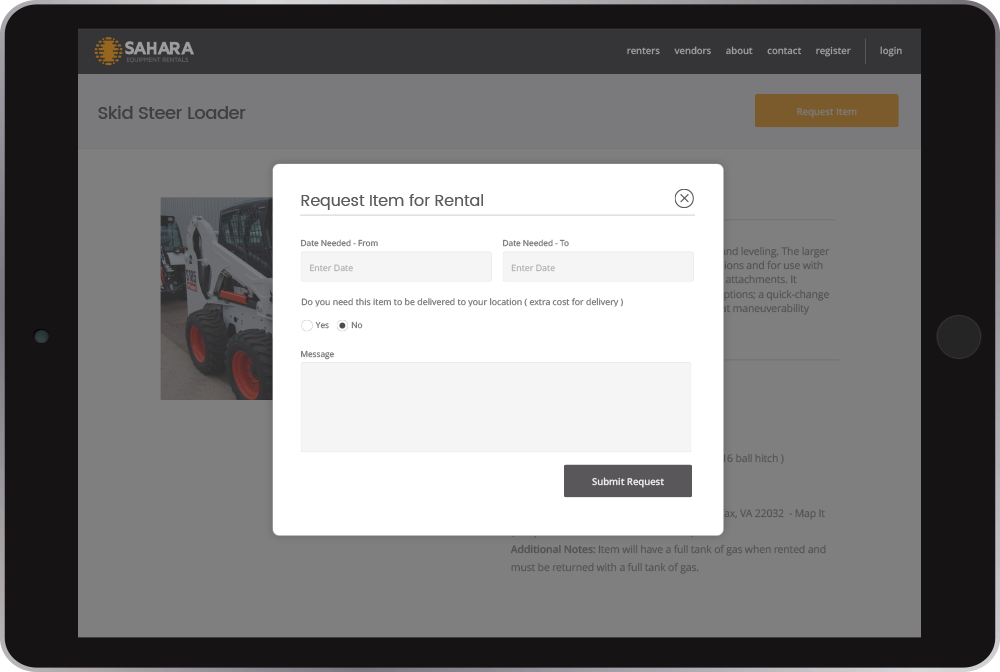
Task: Click the Skid Steer Loader page heading
Action: (171, 113)
